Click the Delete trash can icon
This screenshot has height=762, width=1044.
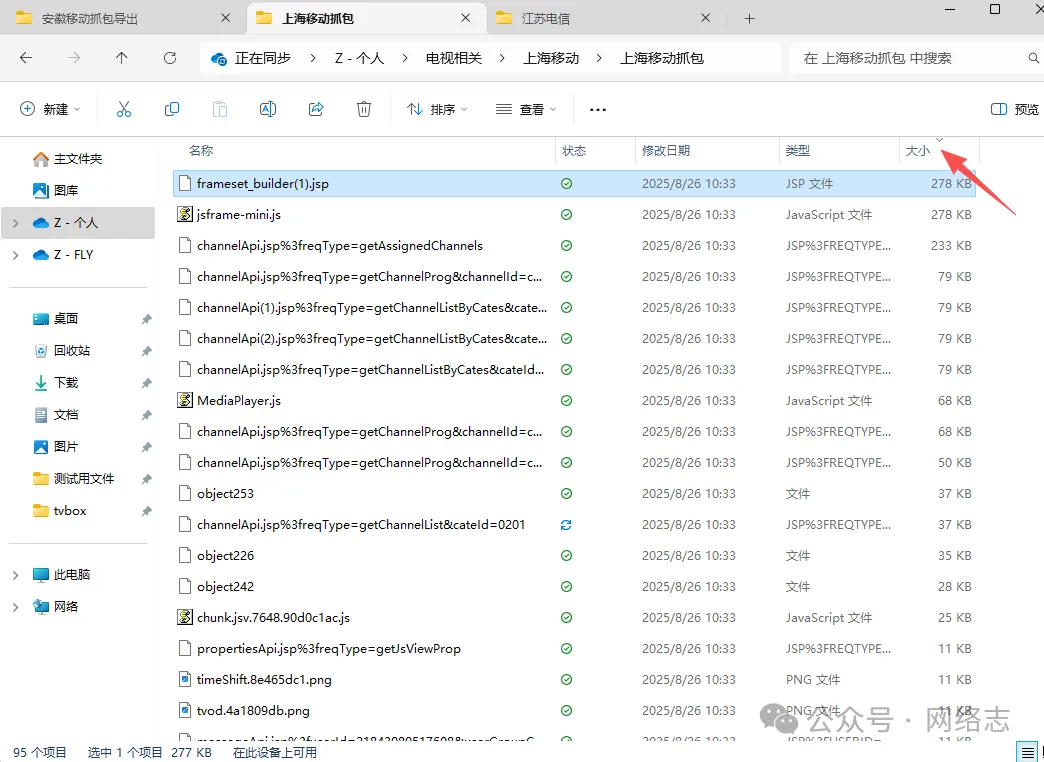(x=365, y=109)
